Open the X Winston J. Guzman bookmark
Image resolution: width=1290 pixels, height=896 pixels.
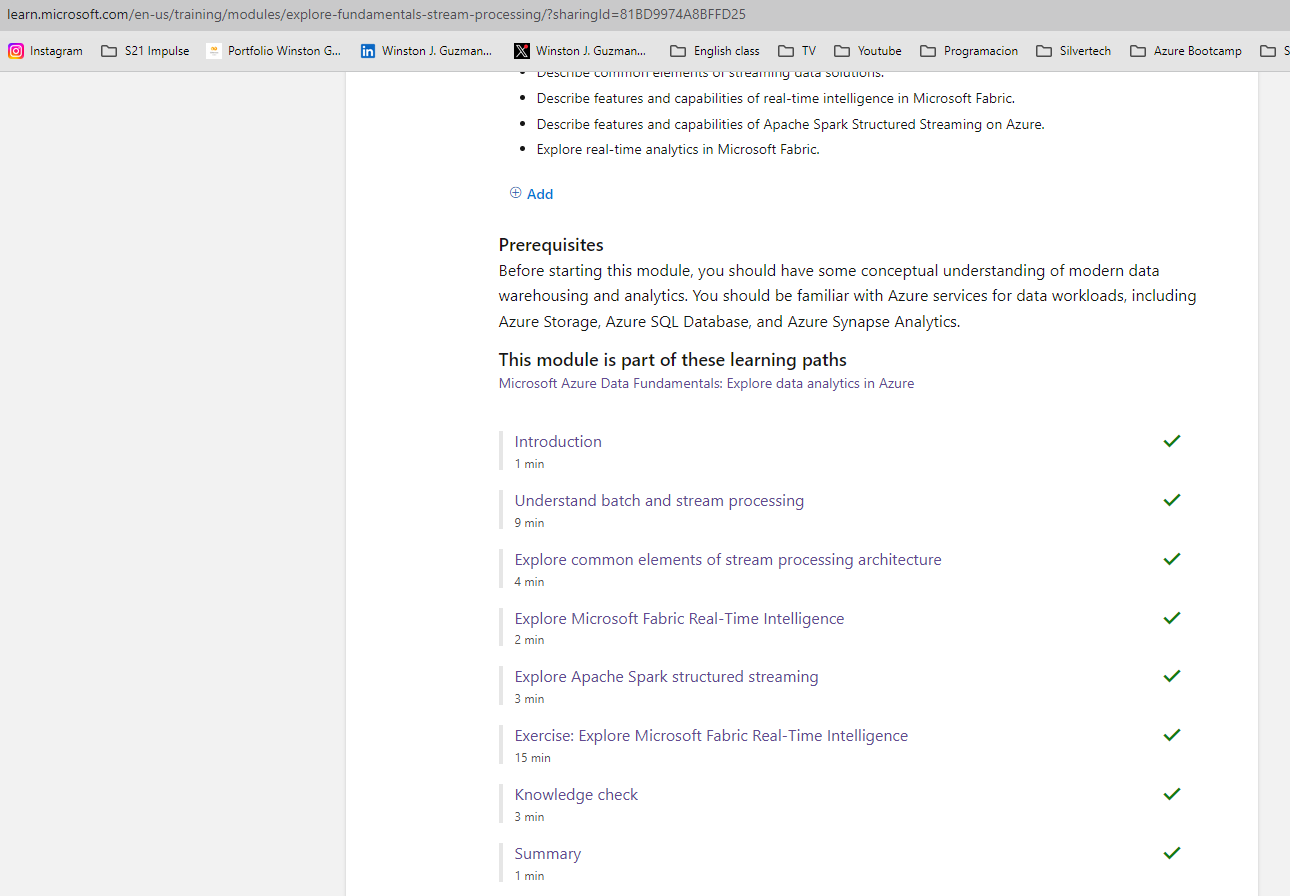click(580, 51)
